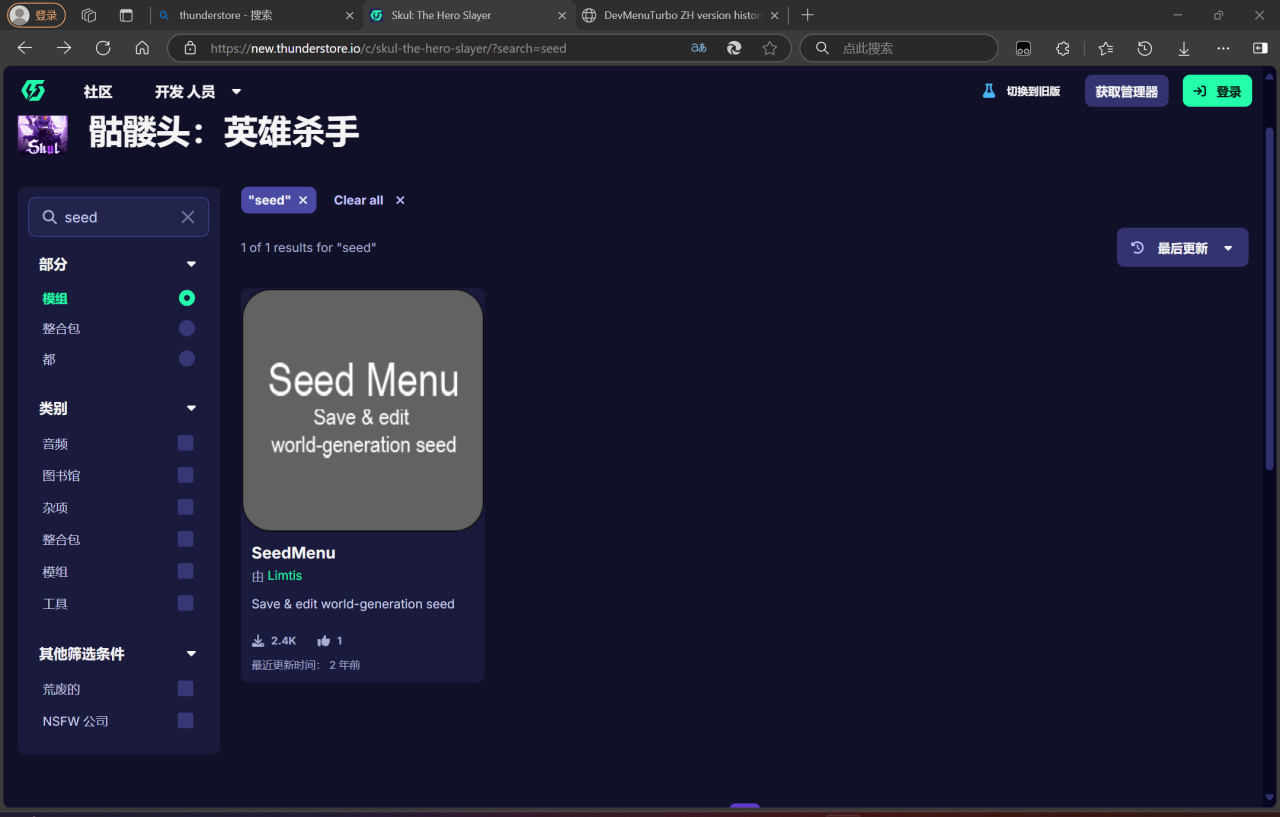Open a new browser tab with plus
Viewport: 1280px width, 817px height.
808,15
